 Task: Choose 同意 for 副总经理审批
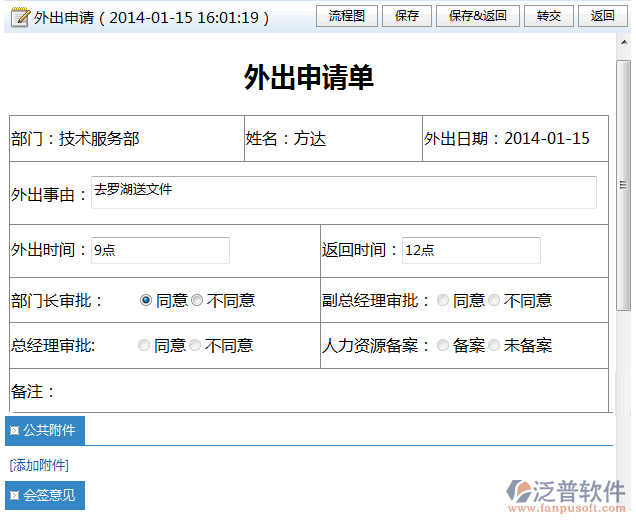pyautogui.click(x=443, y=300)
